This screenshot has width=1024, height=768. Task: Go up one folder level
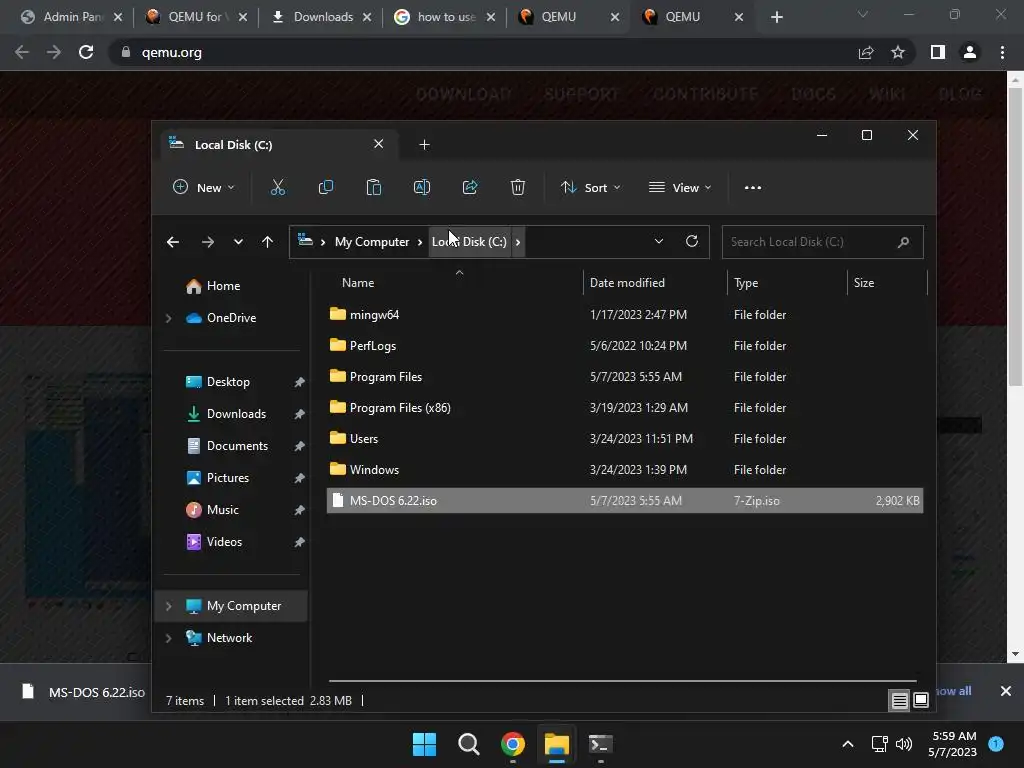267,242
